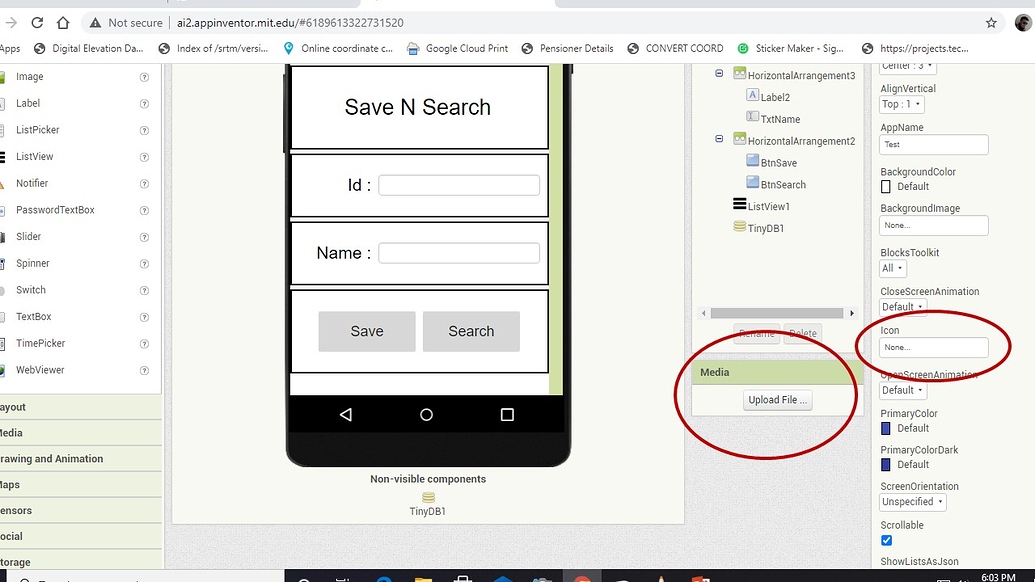The width and height of the screenshot is (1035, 582).
Task: Click the TextBox component in the palette
Action: pos(32,316)
